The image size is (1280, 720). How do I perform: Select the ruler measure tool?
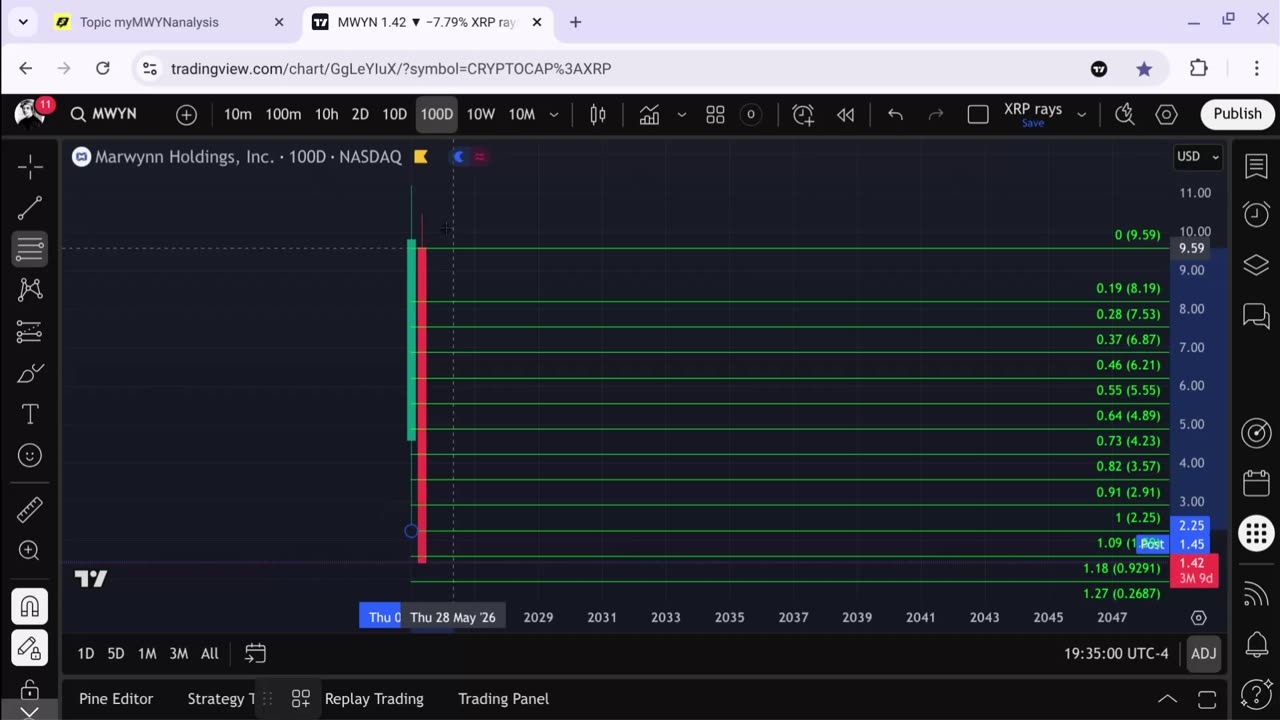(x=30, y=509)
